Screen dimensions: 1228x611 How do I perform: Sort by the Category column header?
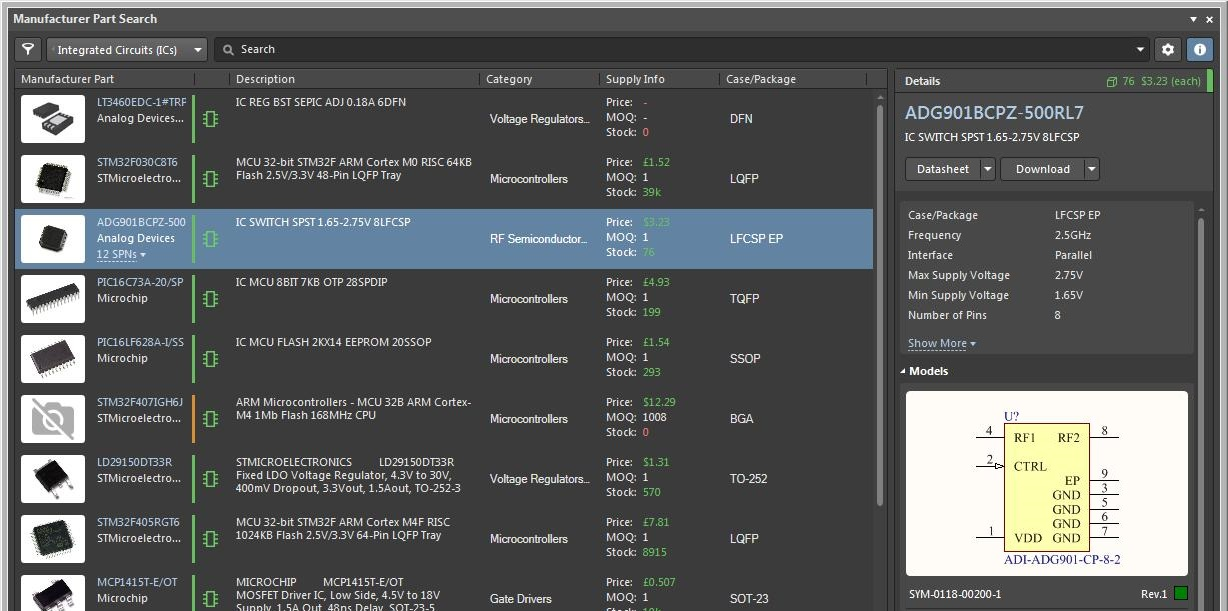(x=509, y=79)
